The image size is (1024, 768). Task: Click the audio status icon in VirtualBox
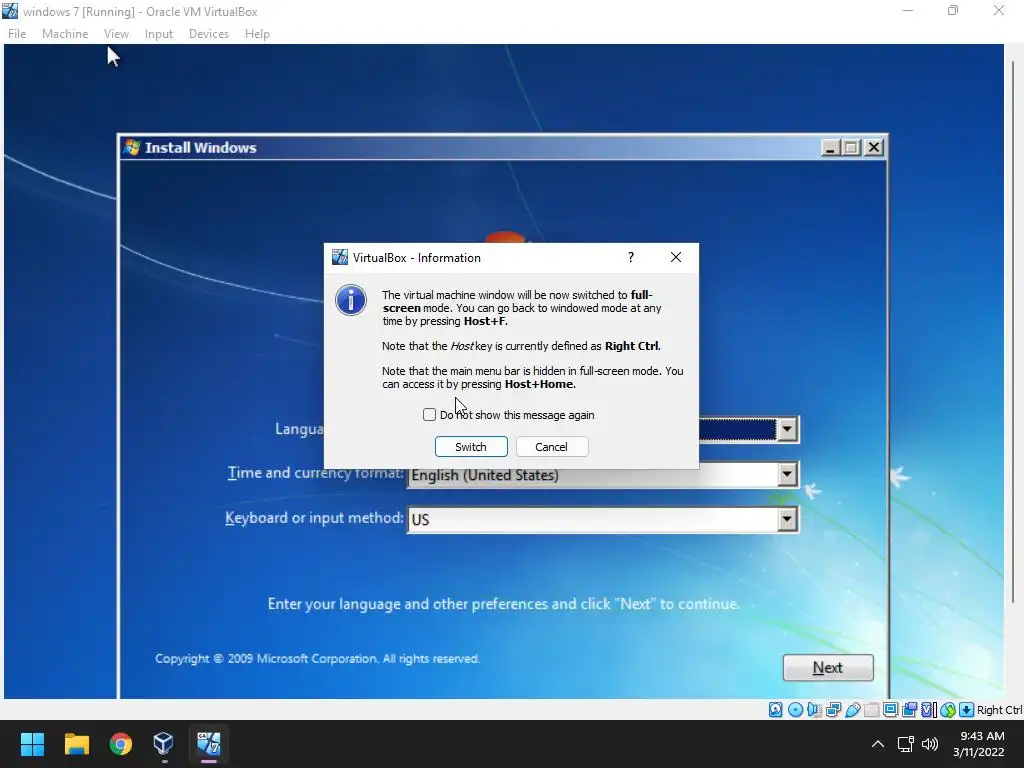[814, 710]
